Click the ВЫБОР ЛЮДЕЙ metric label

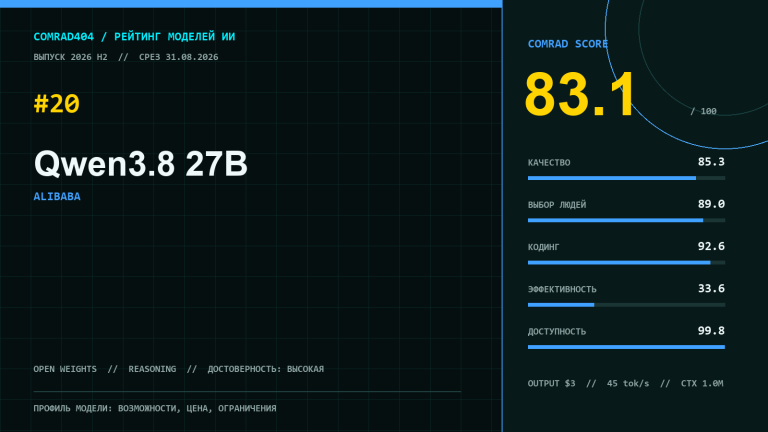(x=557, y=205)
